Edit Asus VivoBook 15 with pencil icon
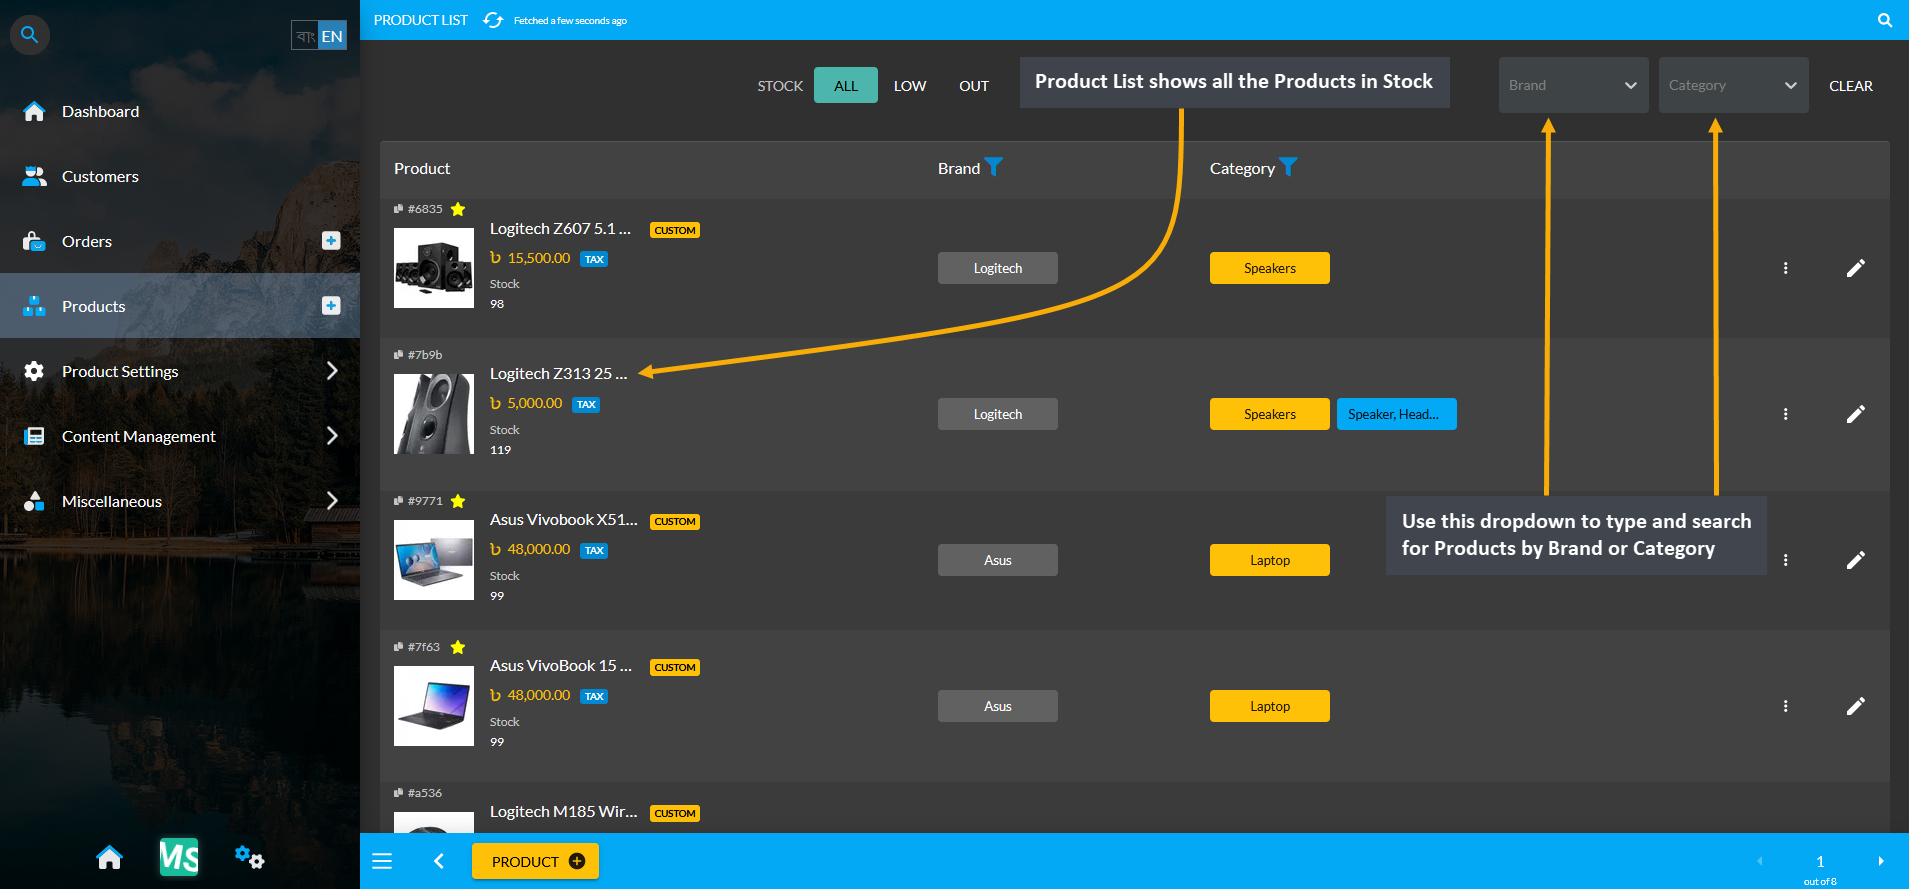The width and height of the screenshot is (1909, 889). point(1855,706)
